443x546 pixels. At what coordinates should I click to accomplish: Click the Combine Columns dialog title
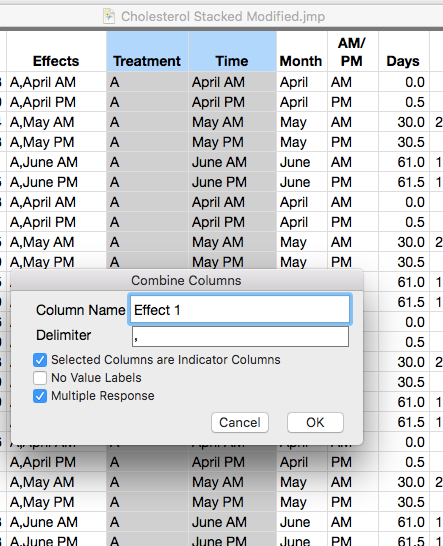point(186,281)
